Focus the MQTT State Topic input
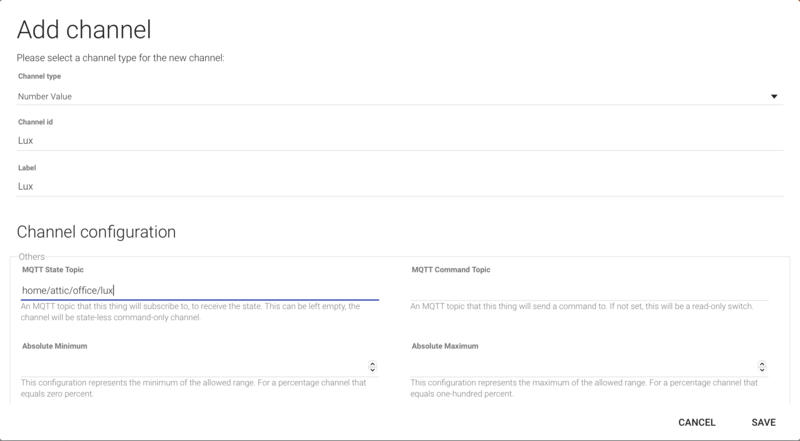This screenshot has width=800, height=441. tap(200, 290)
